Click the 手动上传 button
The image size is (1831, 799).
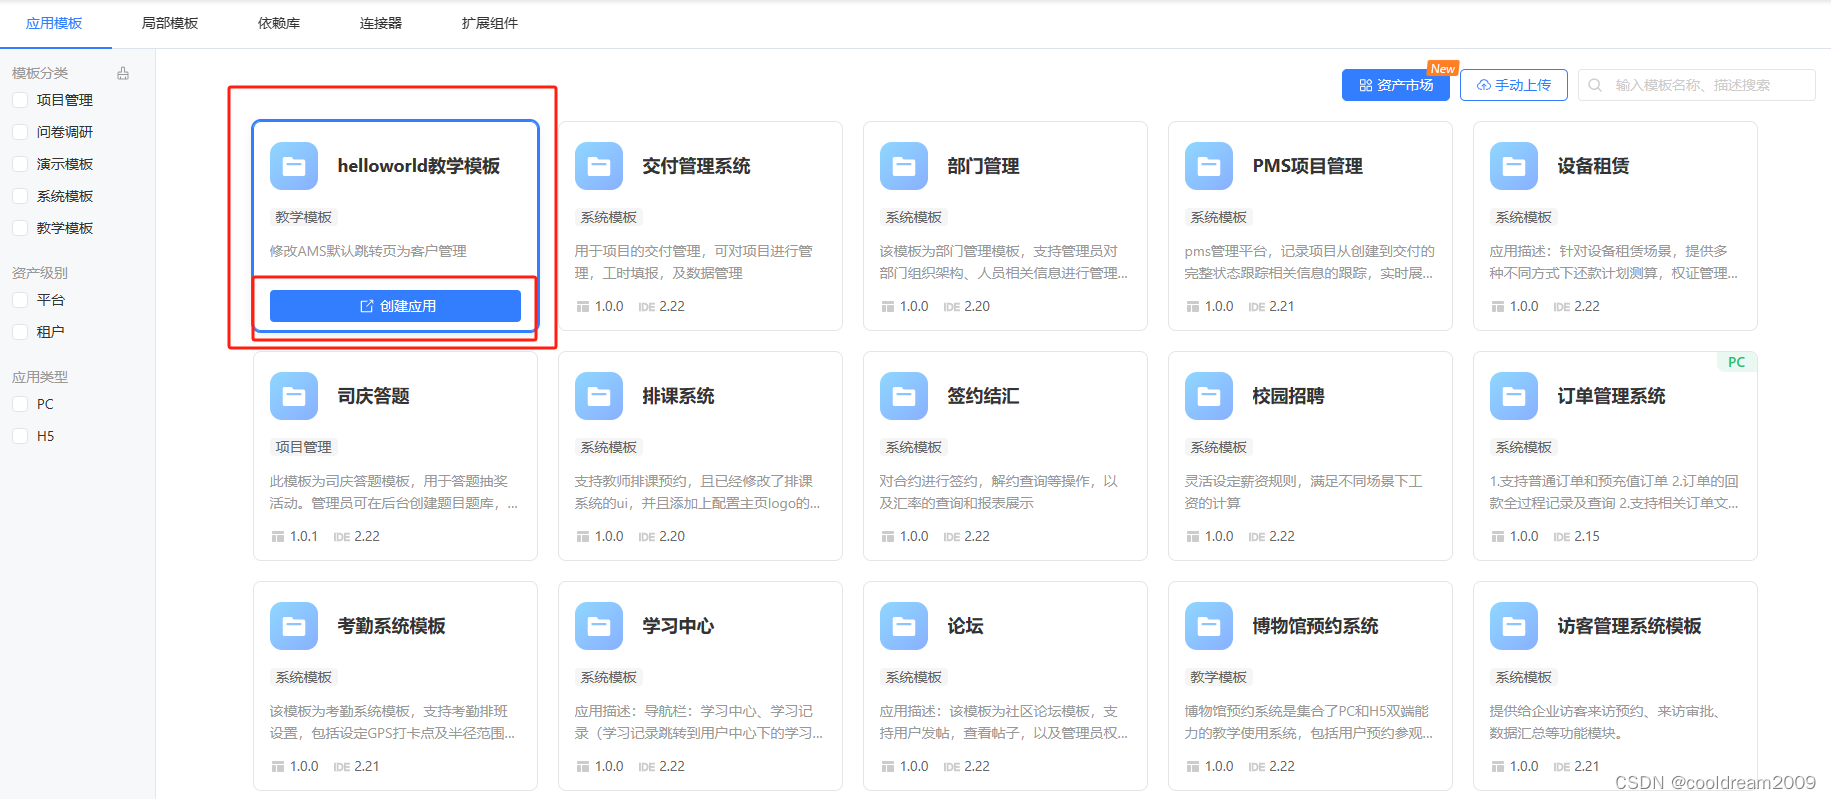[x=1514, y=85]
